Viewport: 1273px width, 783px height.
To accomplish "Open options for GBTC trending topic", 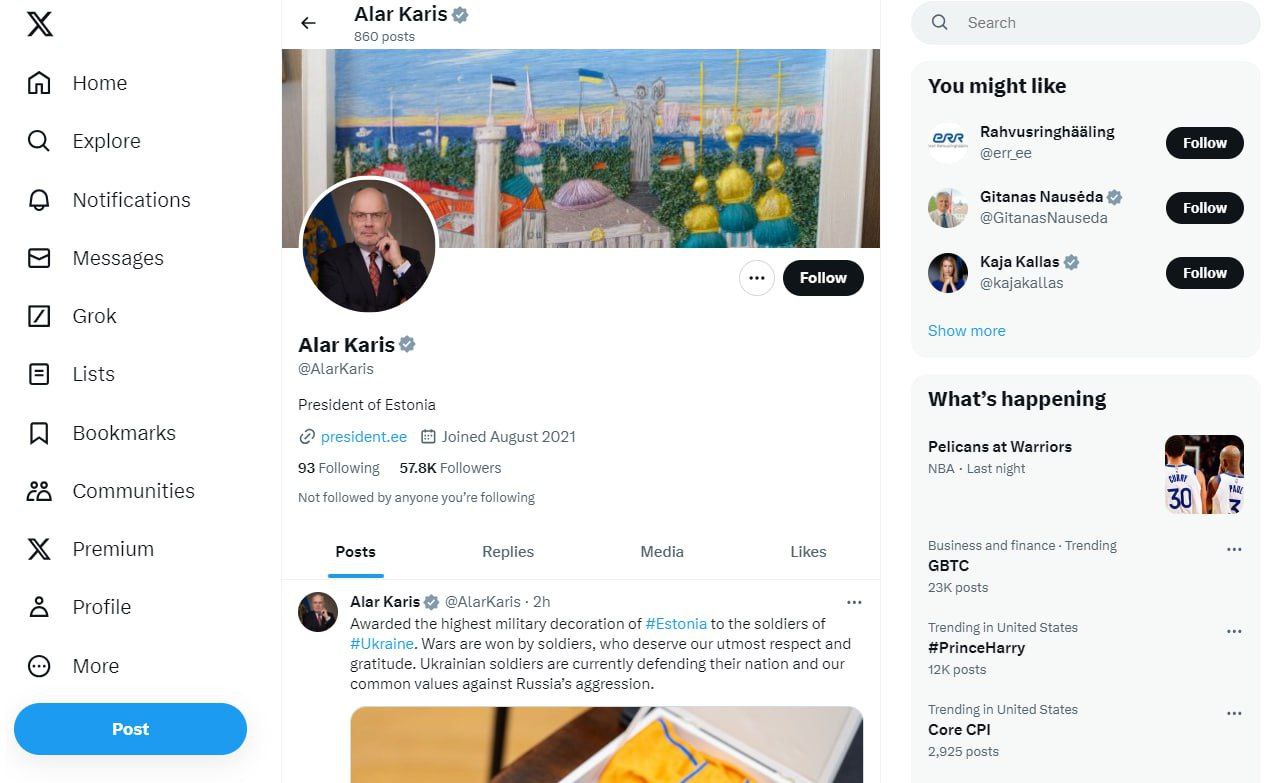I will [x=1233, y=549].
